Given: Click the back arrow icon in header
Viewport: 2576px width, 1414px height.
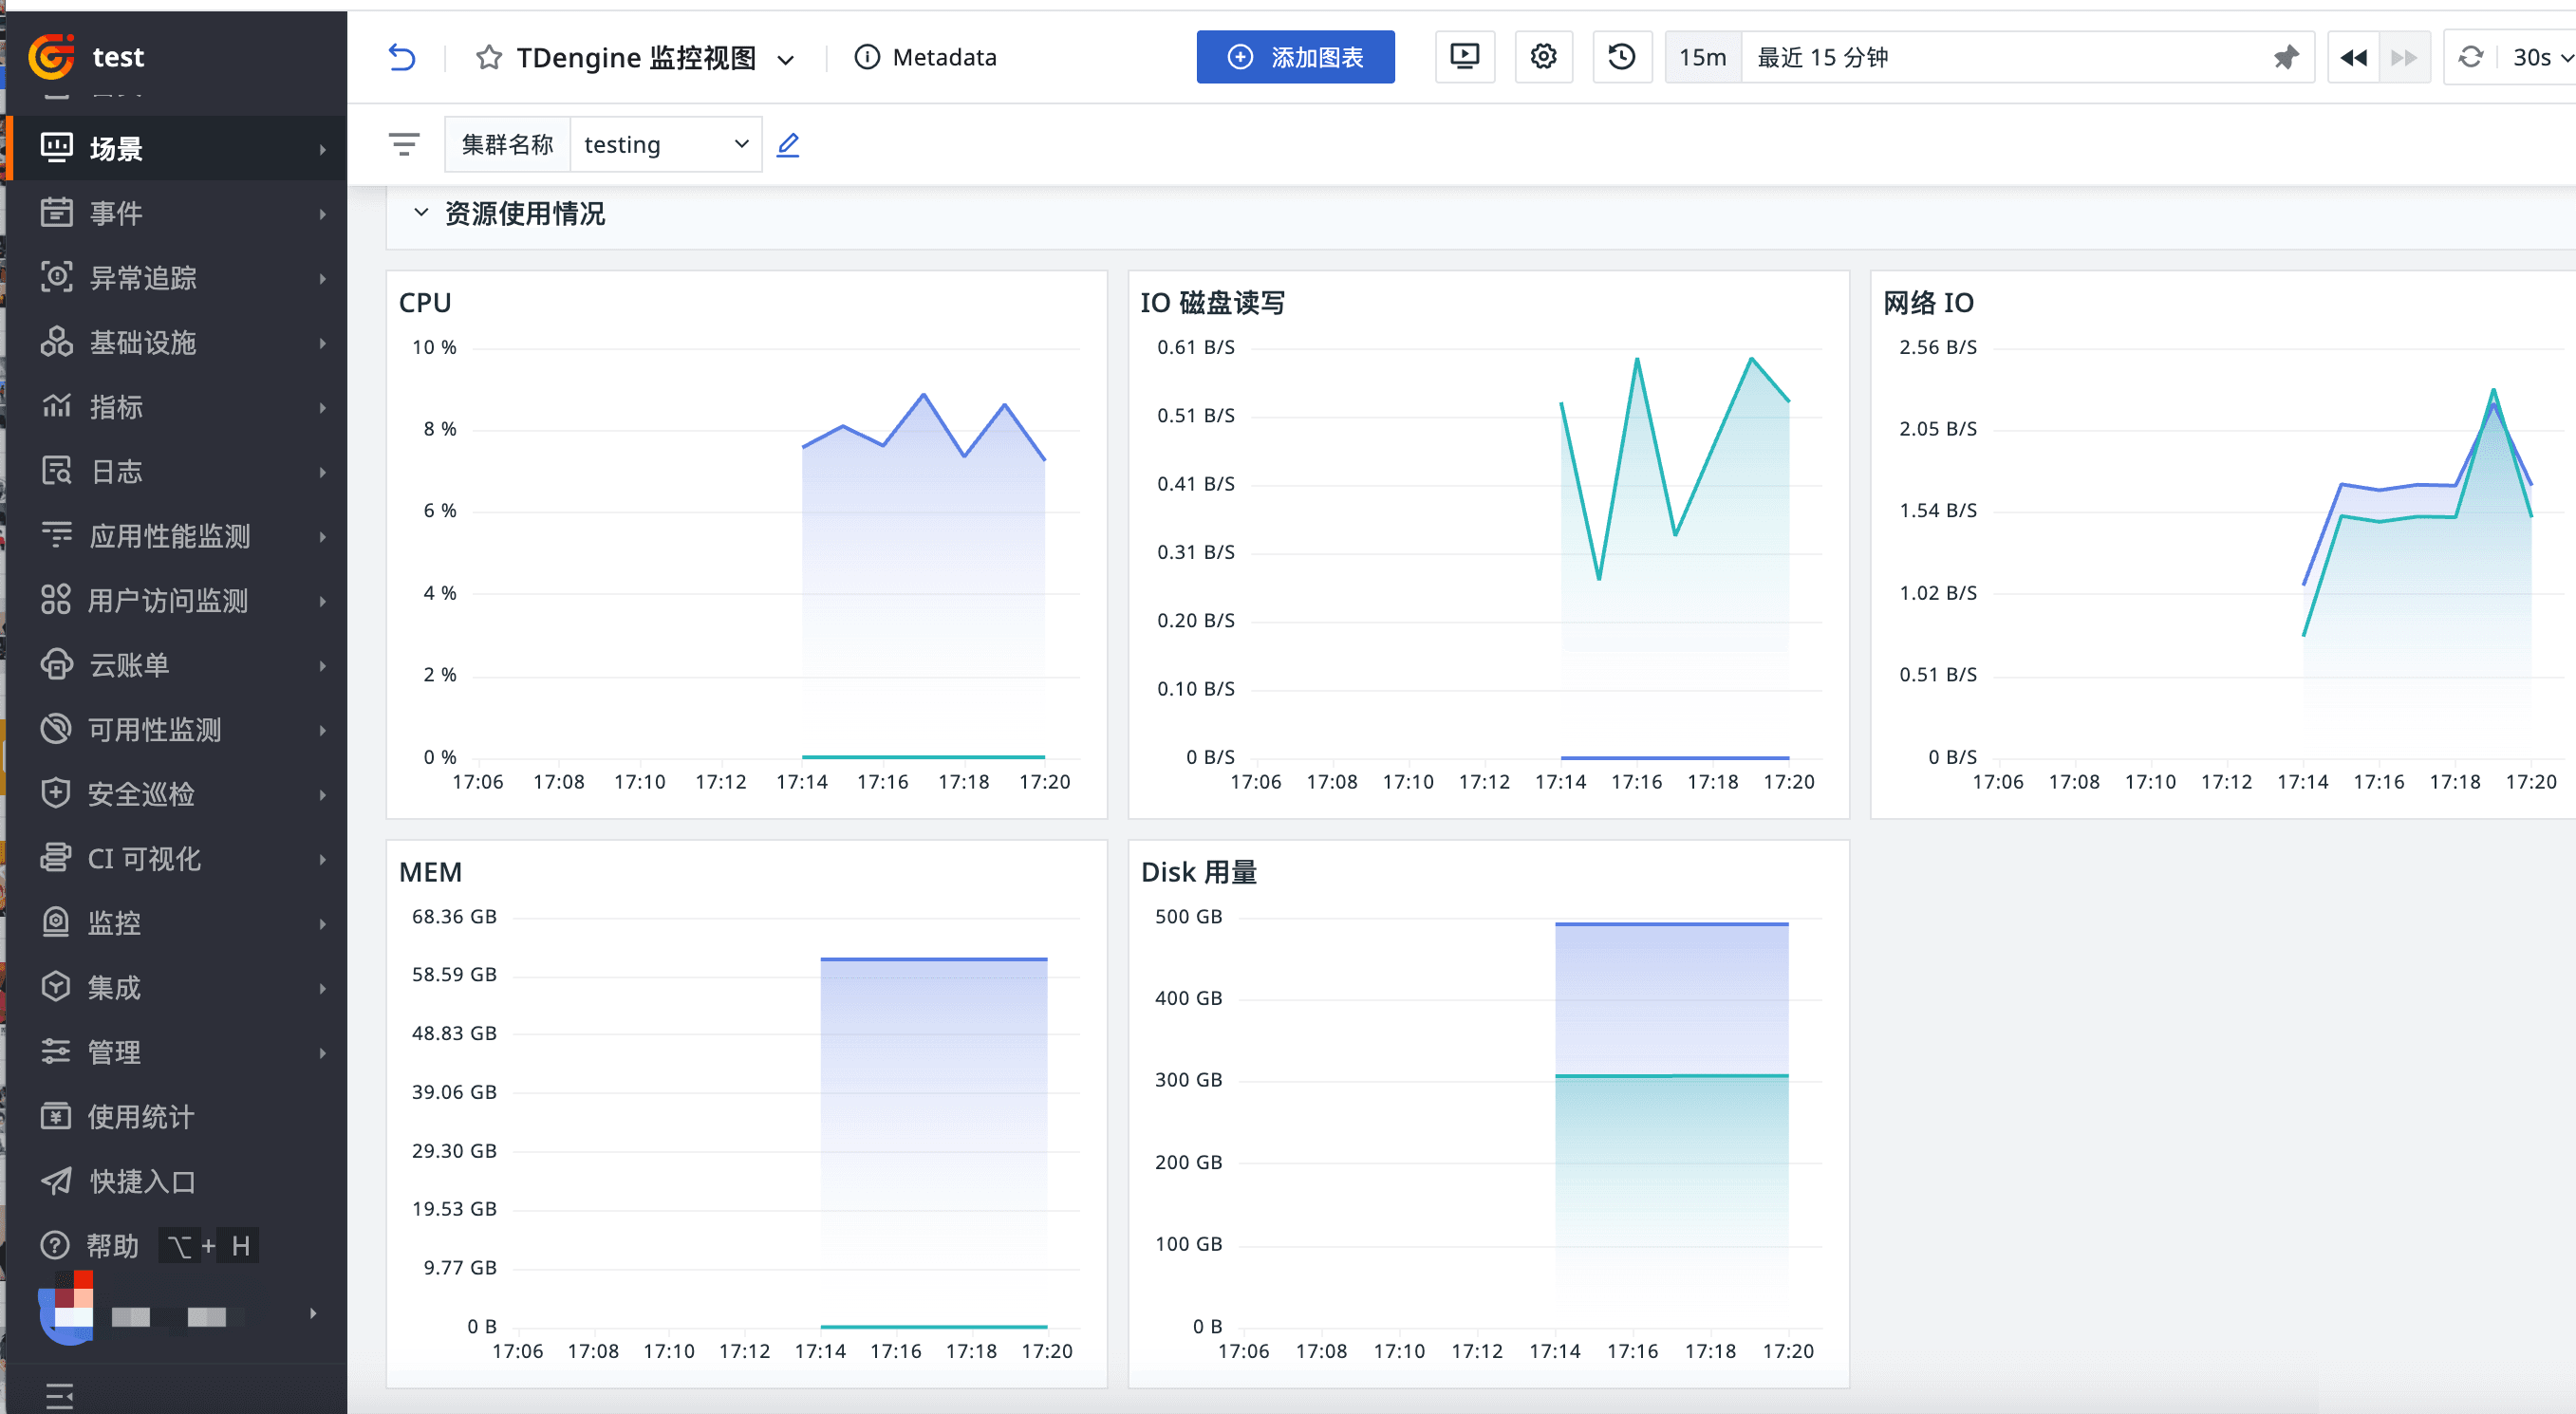Looking at the screenshot, I should pos(401,58).
